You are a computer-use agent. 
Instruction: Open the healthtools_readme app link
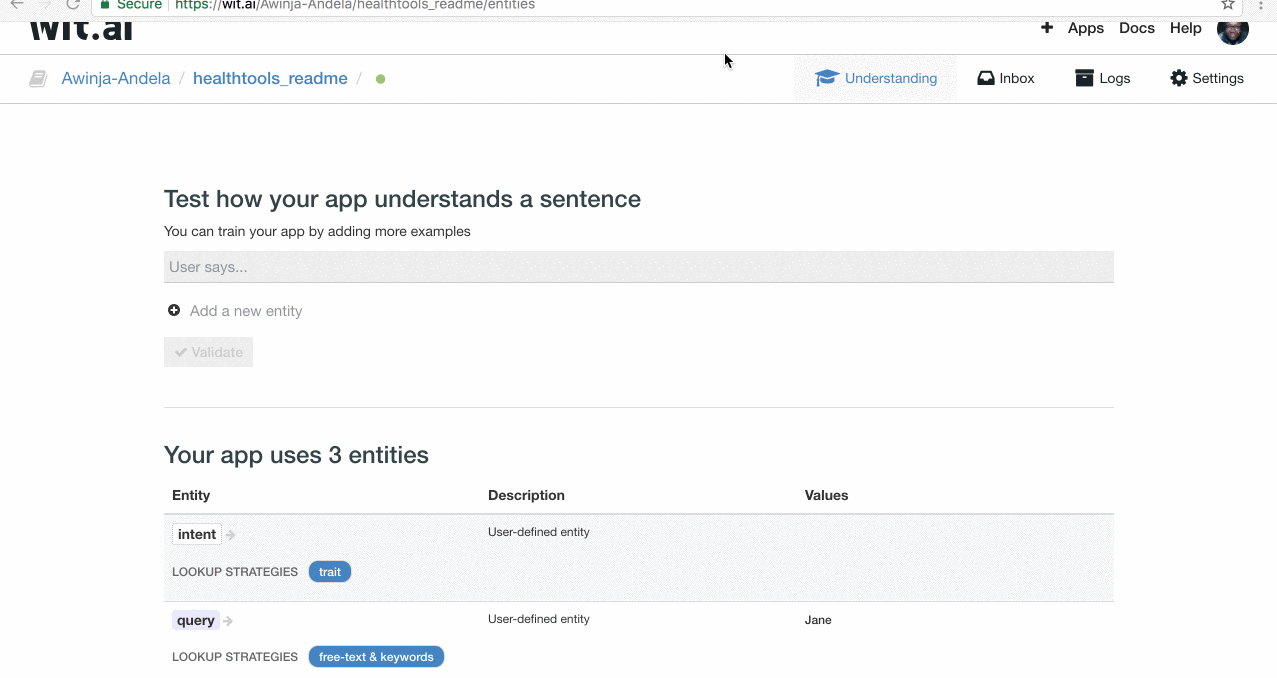click(270, 79)
